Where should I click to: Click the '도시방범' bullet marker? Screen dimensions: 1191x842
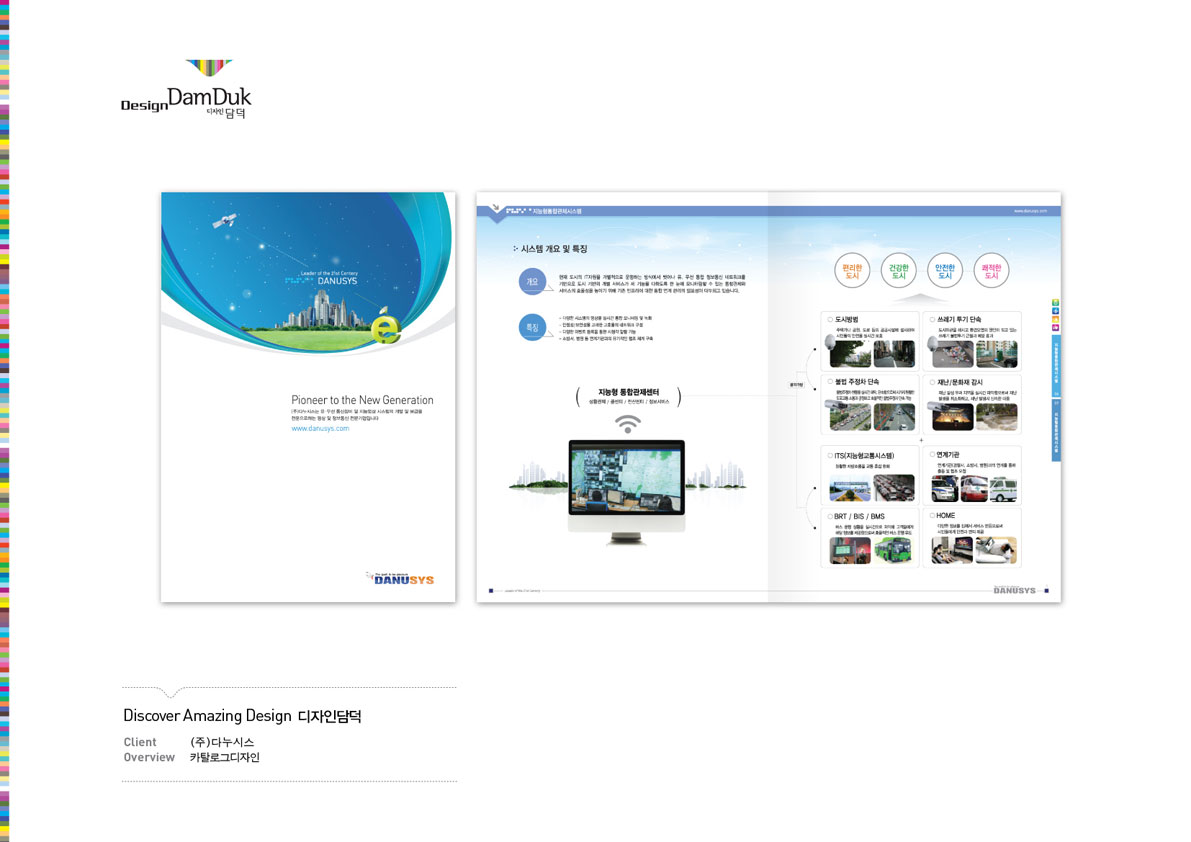pyautogui.click(x=830, y=320)
